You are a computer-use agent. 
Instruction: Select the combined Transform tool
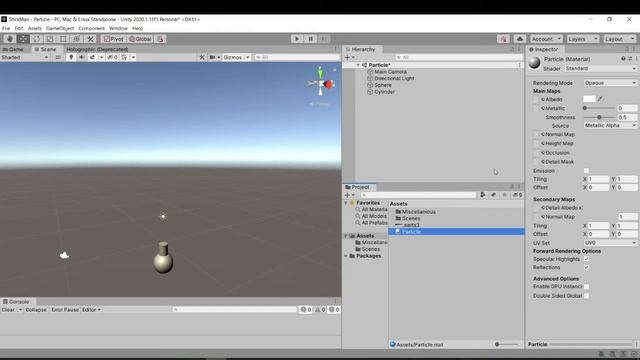tap(77, 39)
